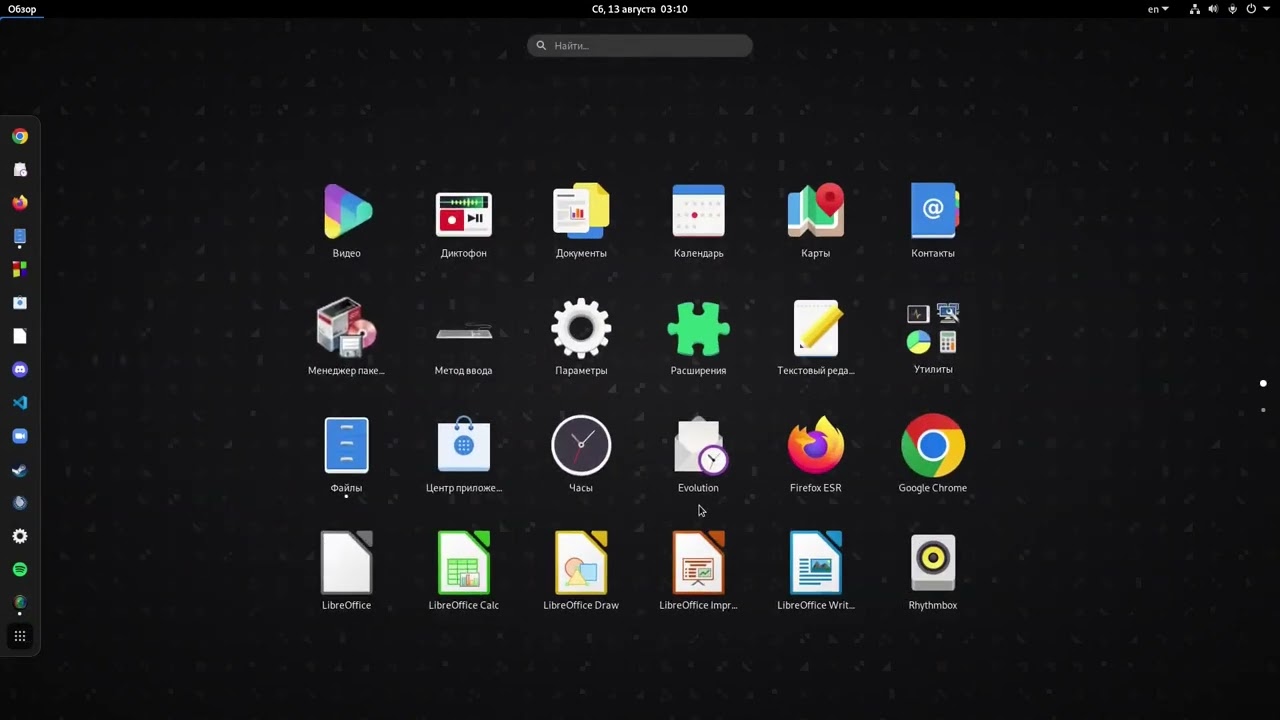1280x720 pixels.
Task: Click Firefox icon in the dock
Action: (x=20, y=203)
